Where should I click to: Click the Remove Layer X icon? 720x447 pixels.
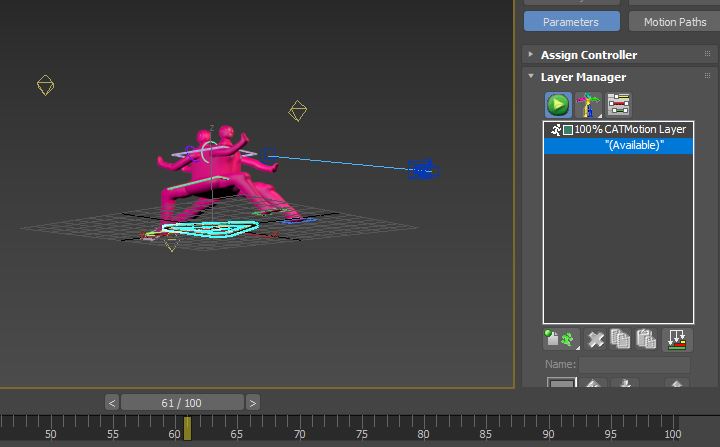pos(596,339)
